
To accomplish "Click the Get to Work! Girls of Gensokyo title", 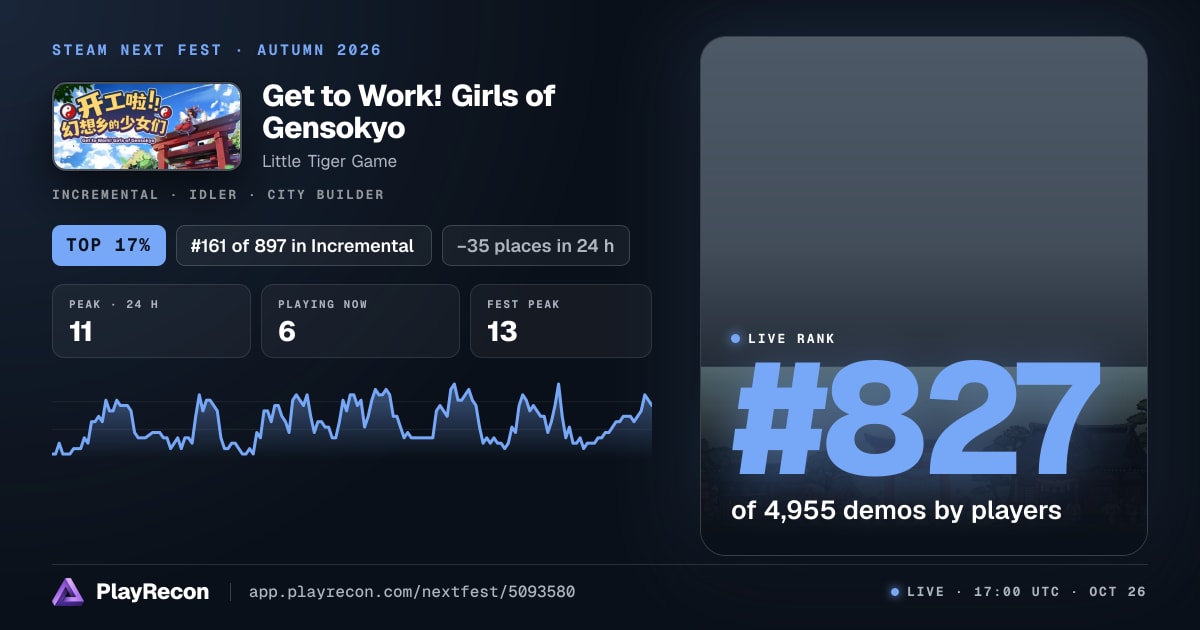I will pos(408,112).
